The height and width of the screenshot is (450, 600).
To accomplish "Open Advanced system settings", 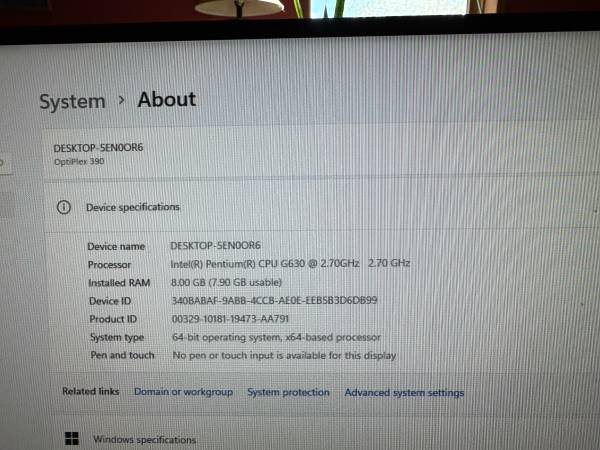I will coord(404,393).
